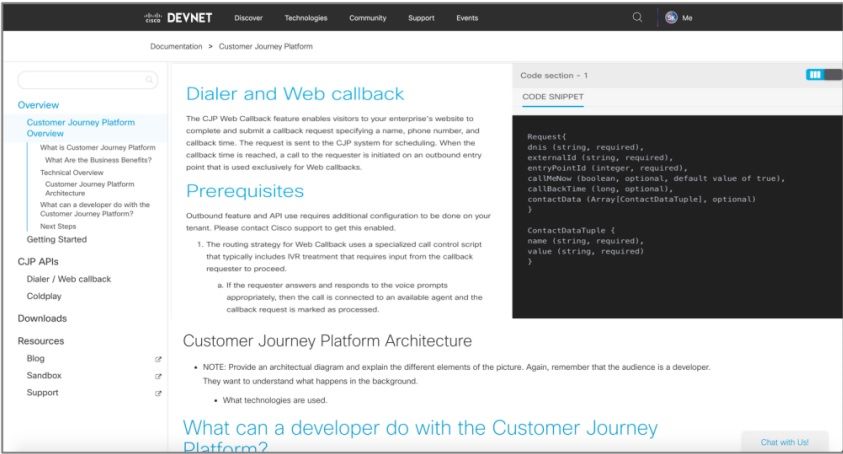
Task: Open Dialer / Web callback in sidebar
Action: [x=69, y=279]
